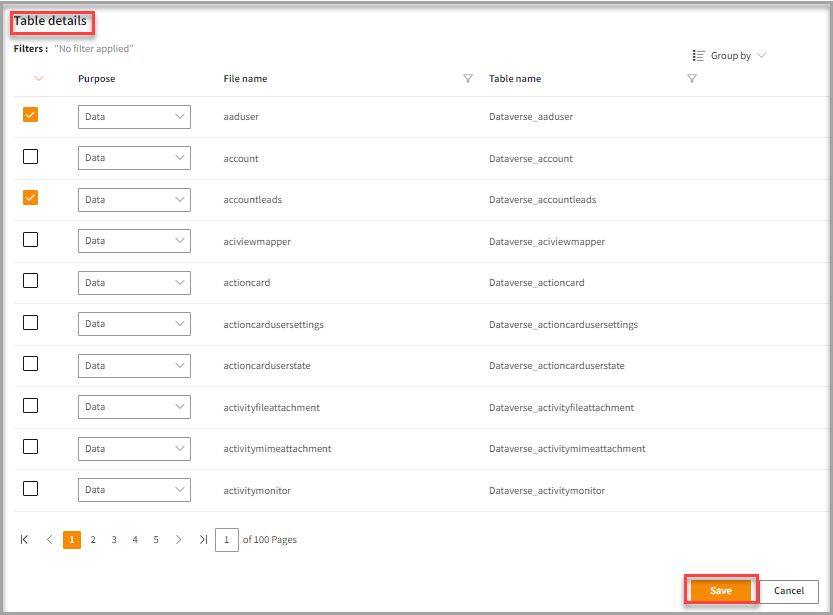
Task: Go to the next page arrow icon
Action: 178,540
